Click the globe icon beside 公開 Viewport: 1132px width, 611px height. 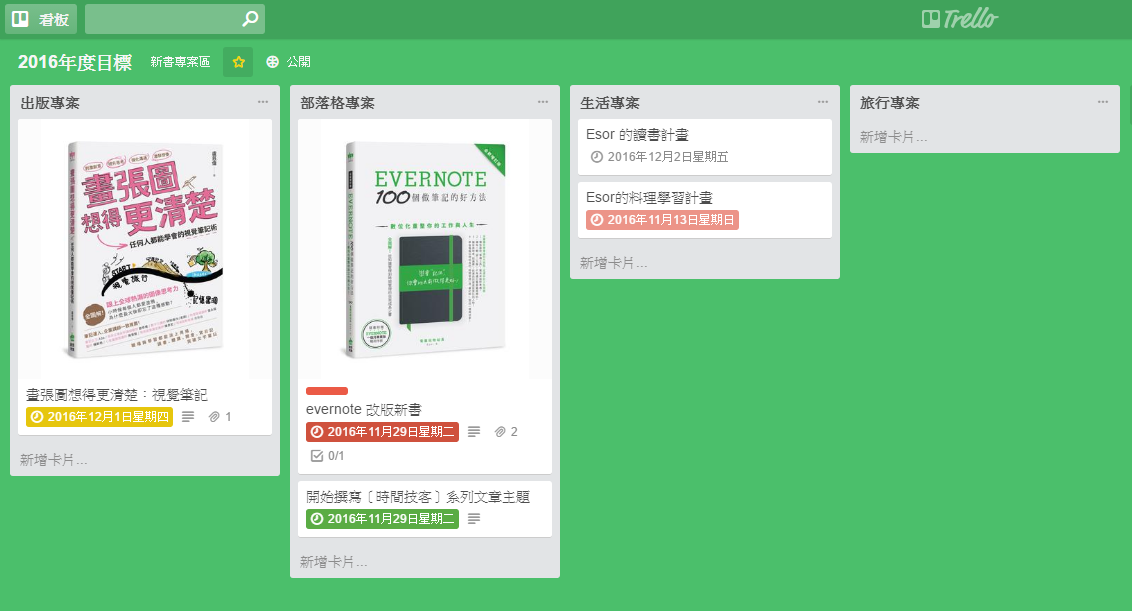tap(272, 62)
